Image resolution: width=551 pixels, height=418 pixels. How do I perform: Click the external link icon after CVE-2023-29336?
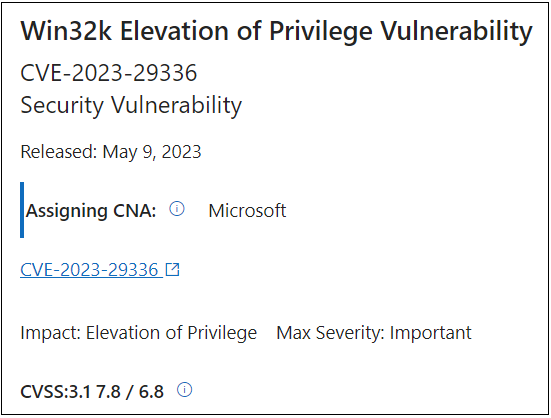tap(173, 270)
